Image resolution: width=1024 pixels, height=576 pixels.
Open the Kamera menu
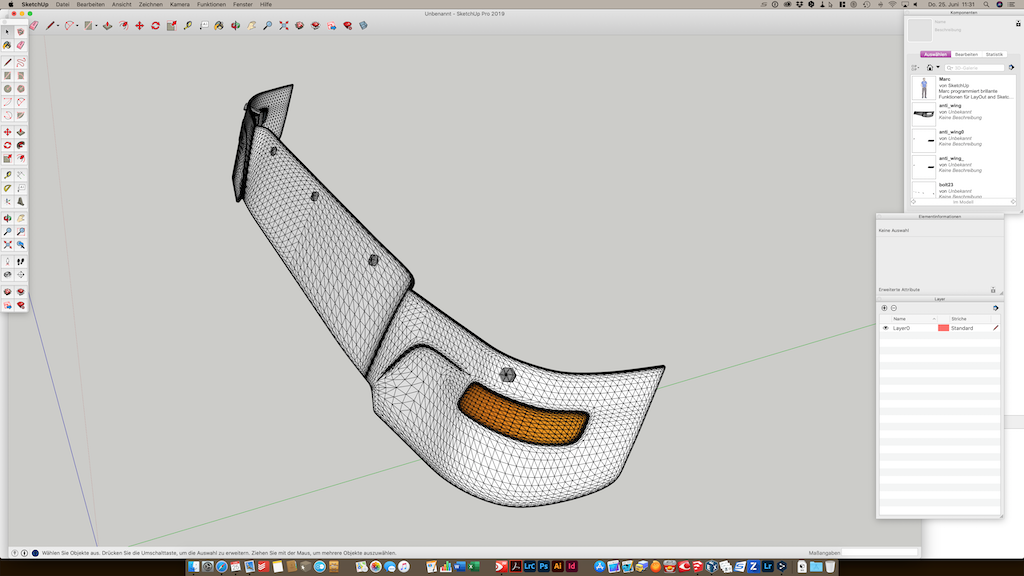[x=179, y=4]
